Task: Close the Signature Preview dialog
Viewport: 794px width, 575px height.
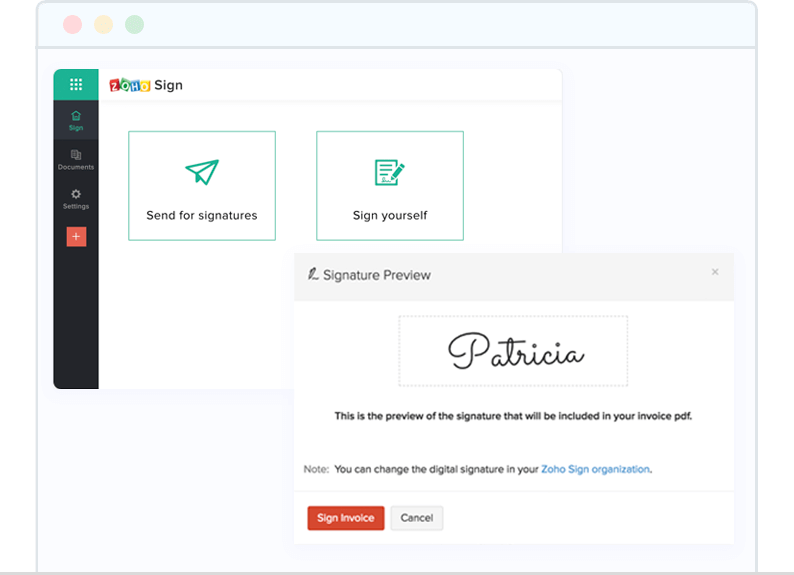Action: [x=715, y=272]
